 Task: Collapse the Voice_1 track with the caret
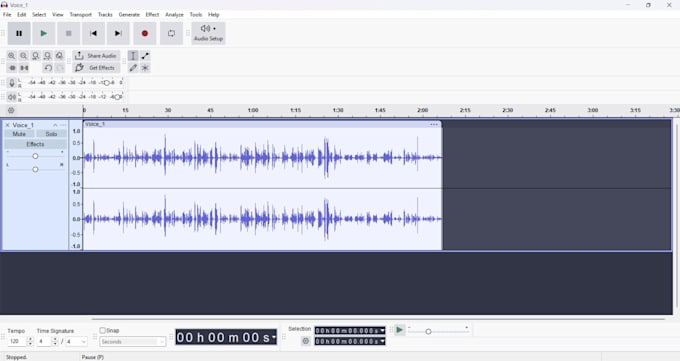pos(55,125)
